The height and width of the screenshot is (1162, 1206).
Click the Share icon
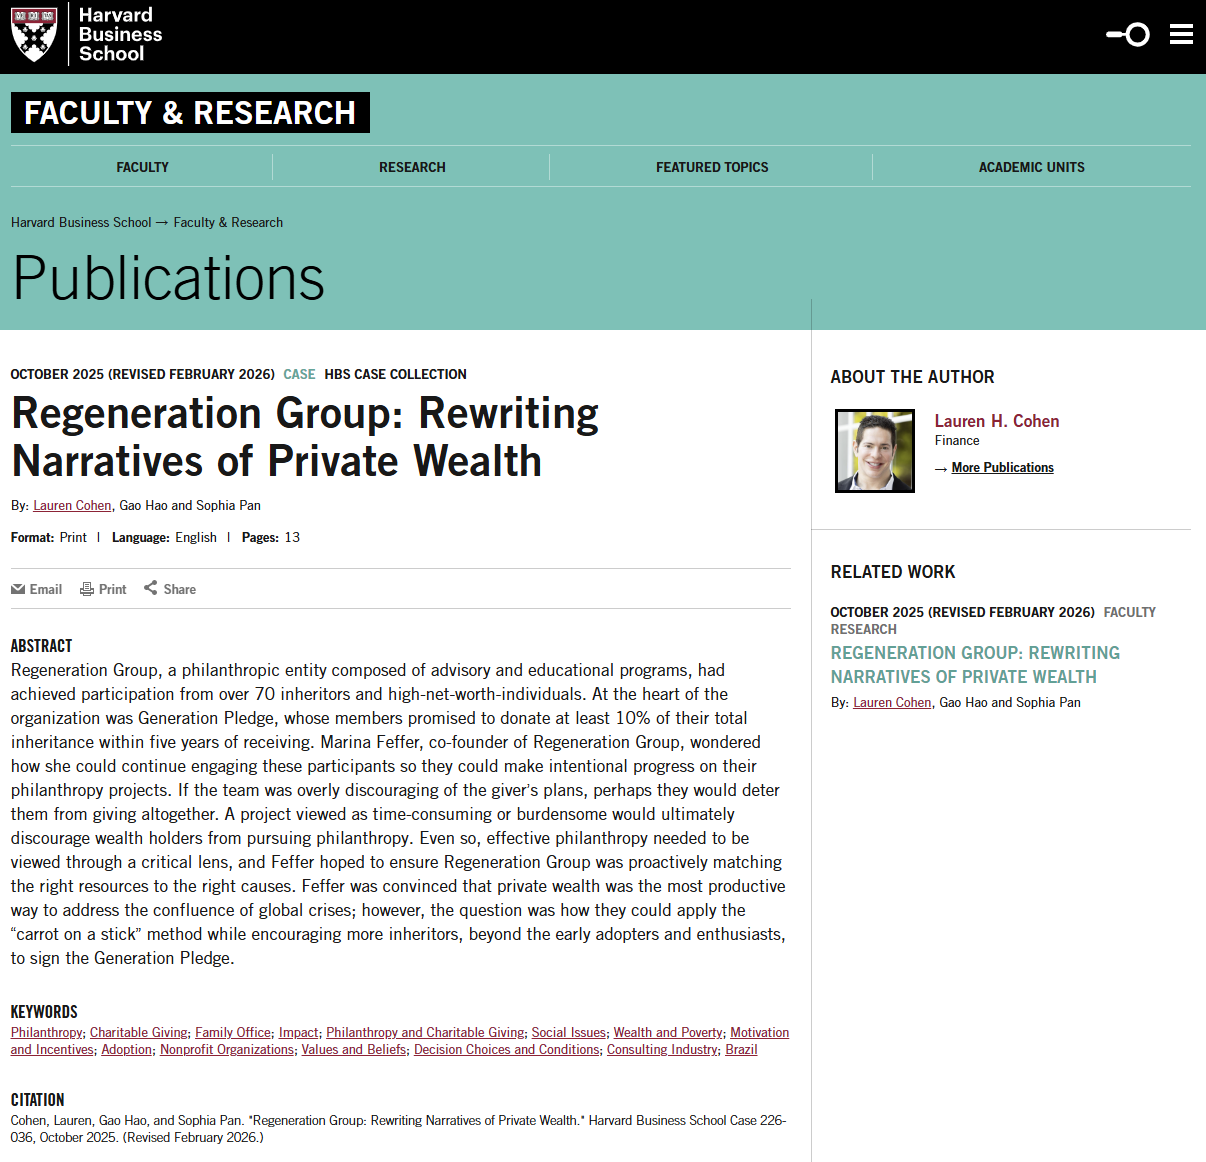click(x=151, y=588)
